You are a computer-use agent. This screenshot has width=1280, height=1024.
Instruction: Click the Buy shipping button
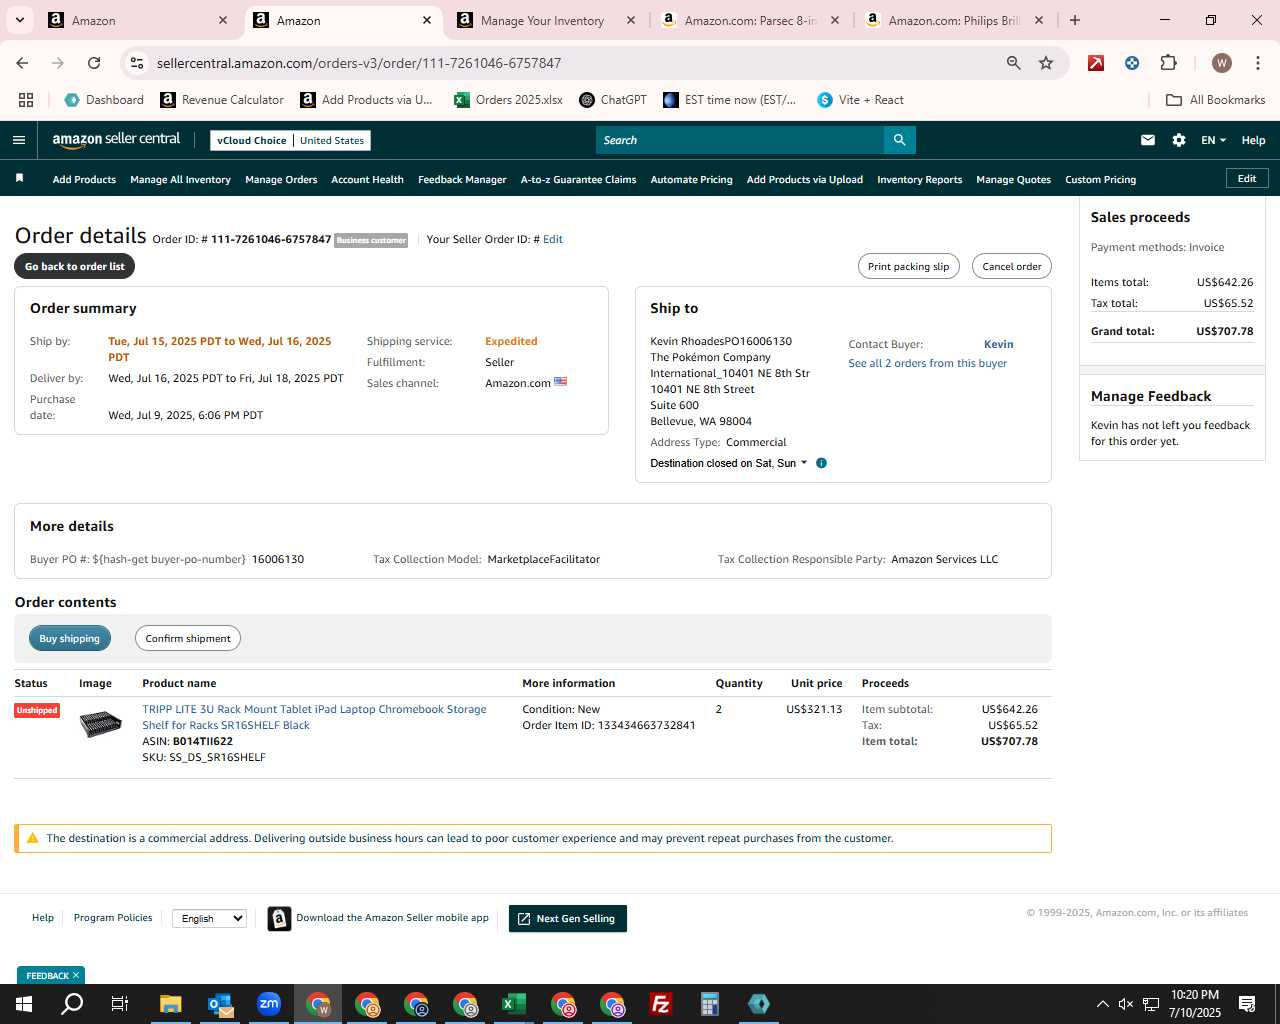pyautogui.click(x=70, y=638)
